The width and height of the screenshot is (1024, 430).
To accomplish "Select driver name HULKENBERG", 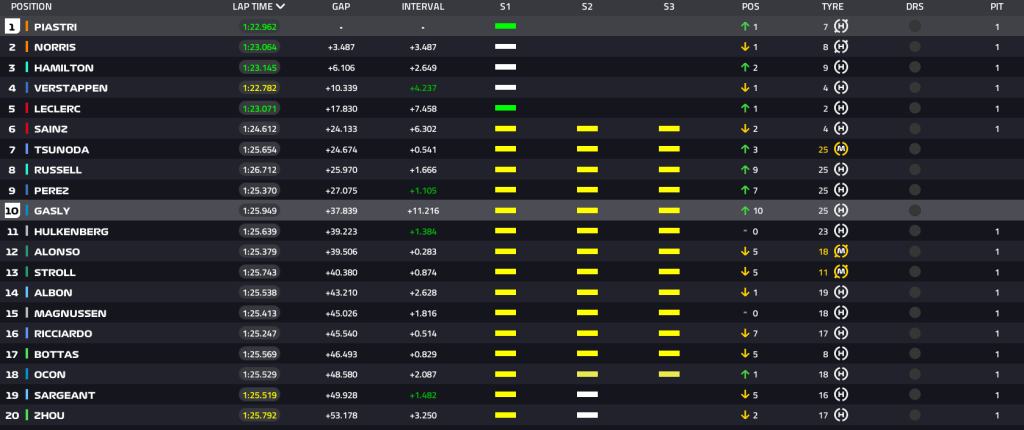I will pos(71,231).
